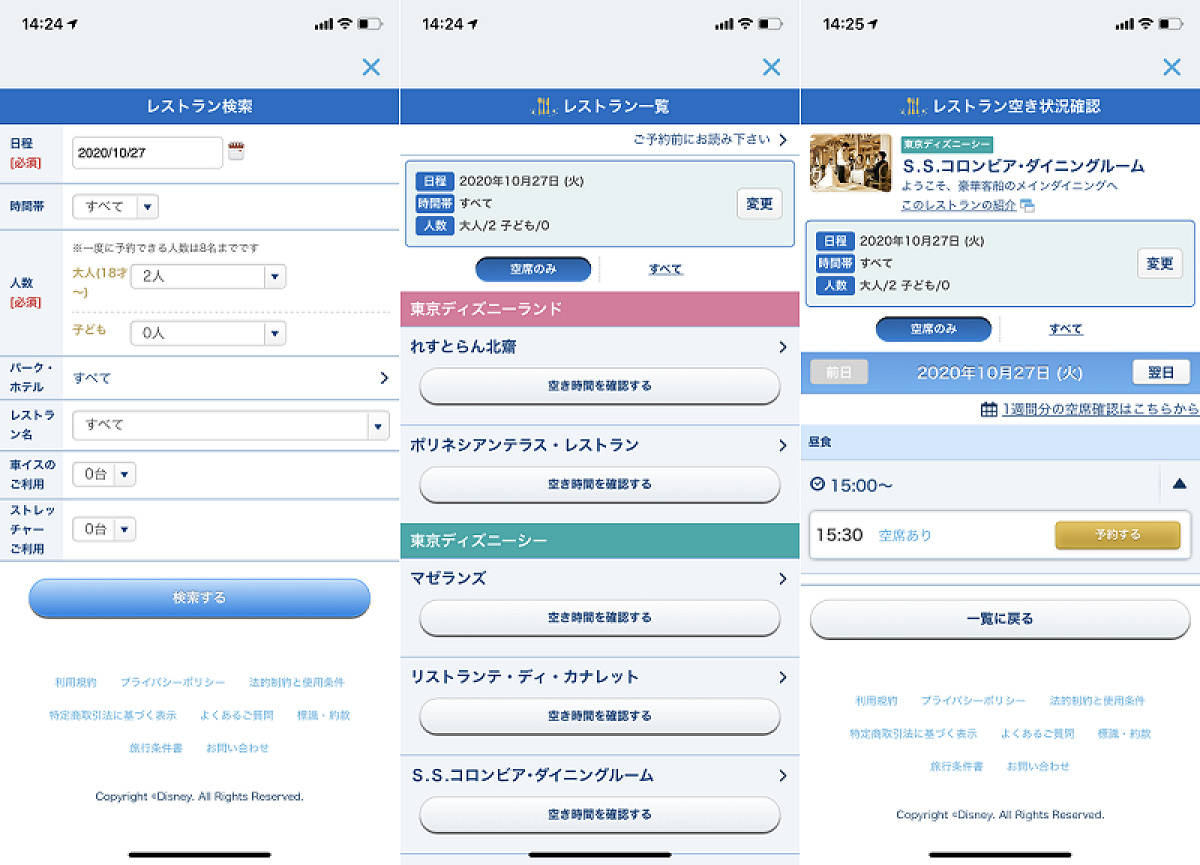Click the date input field 2020/10/27

[148, 153]
